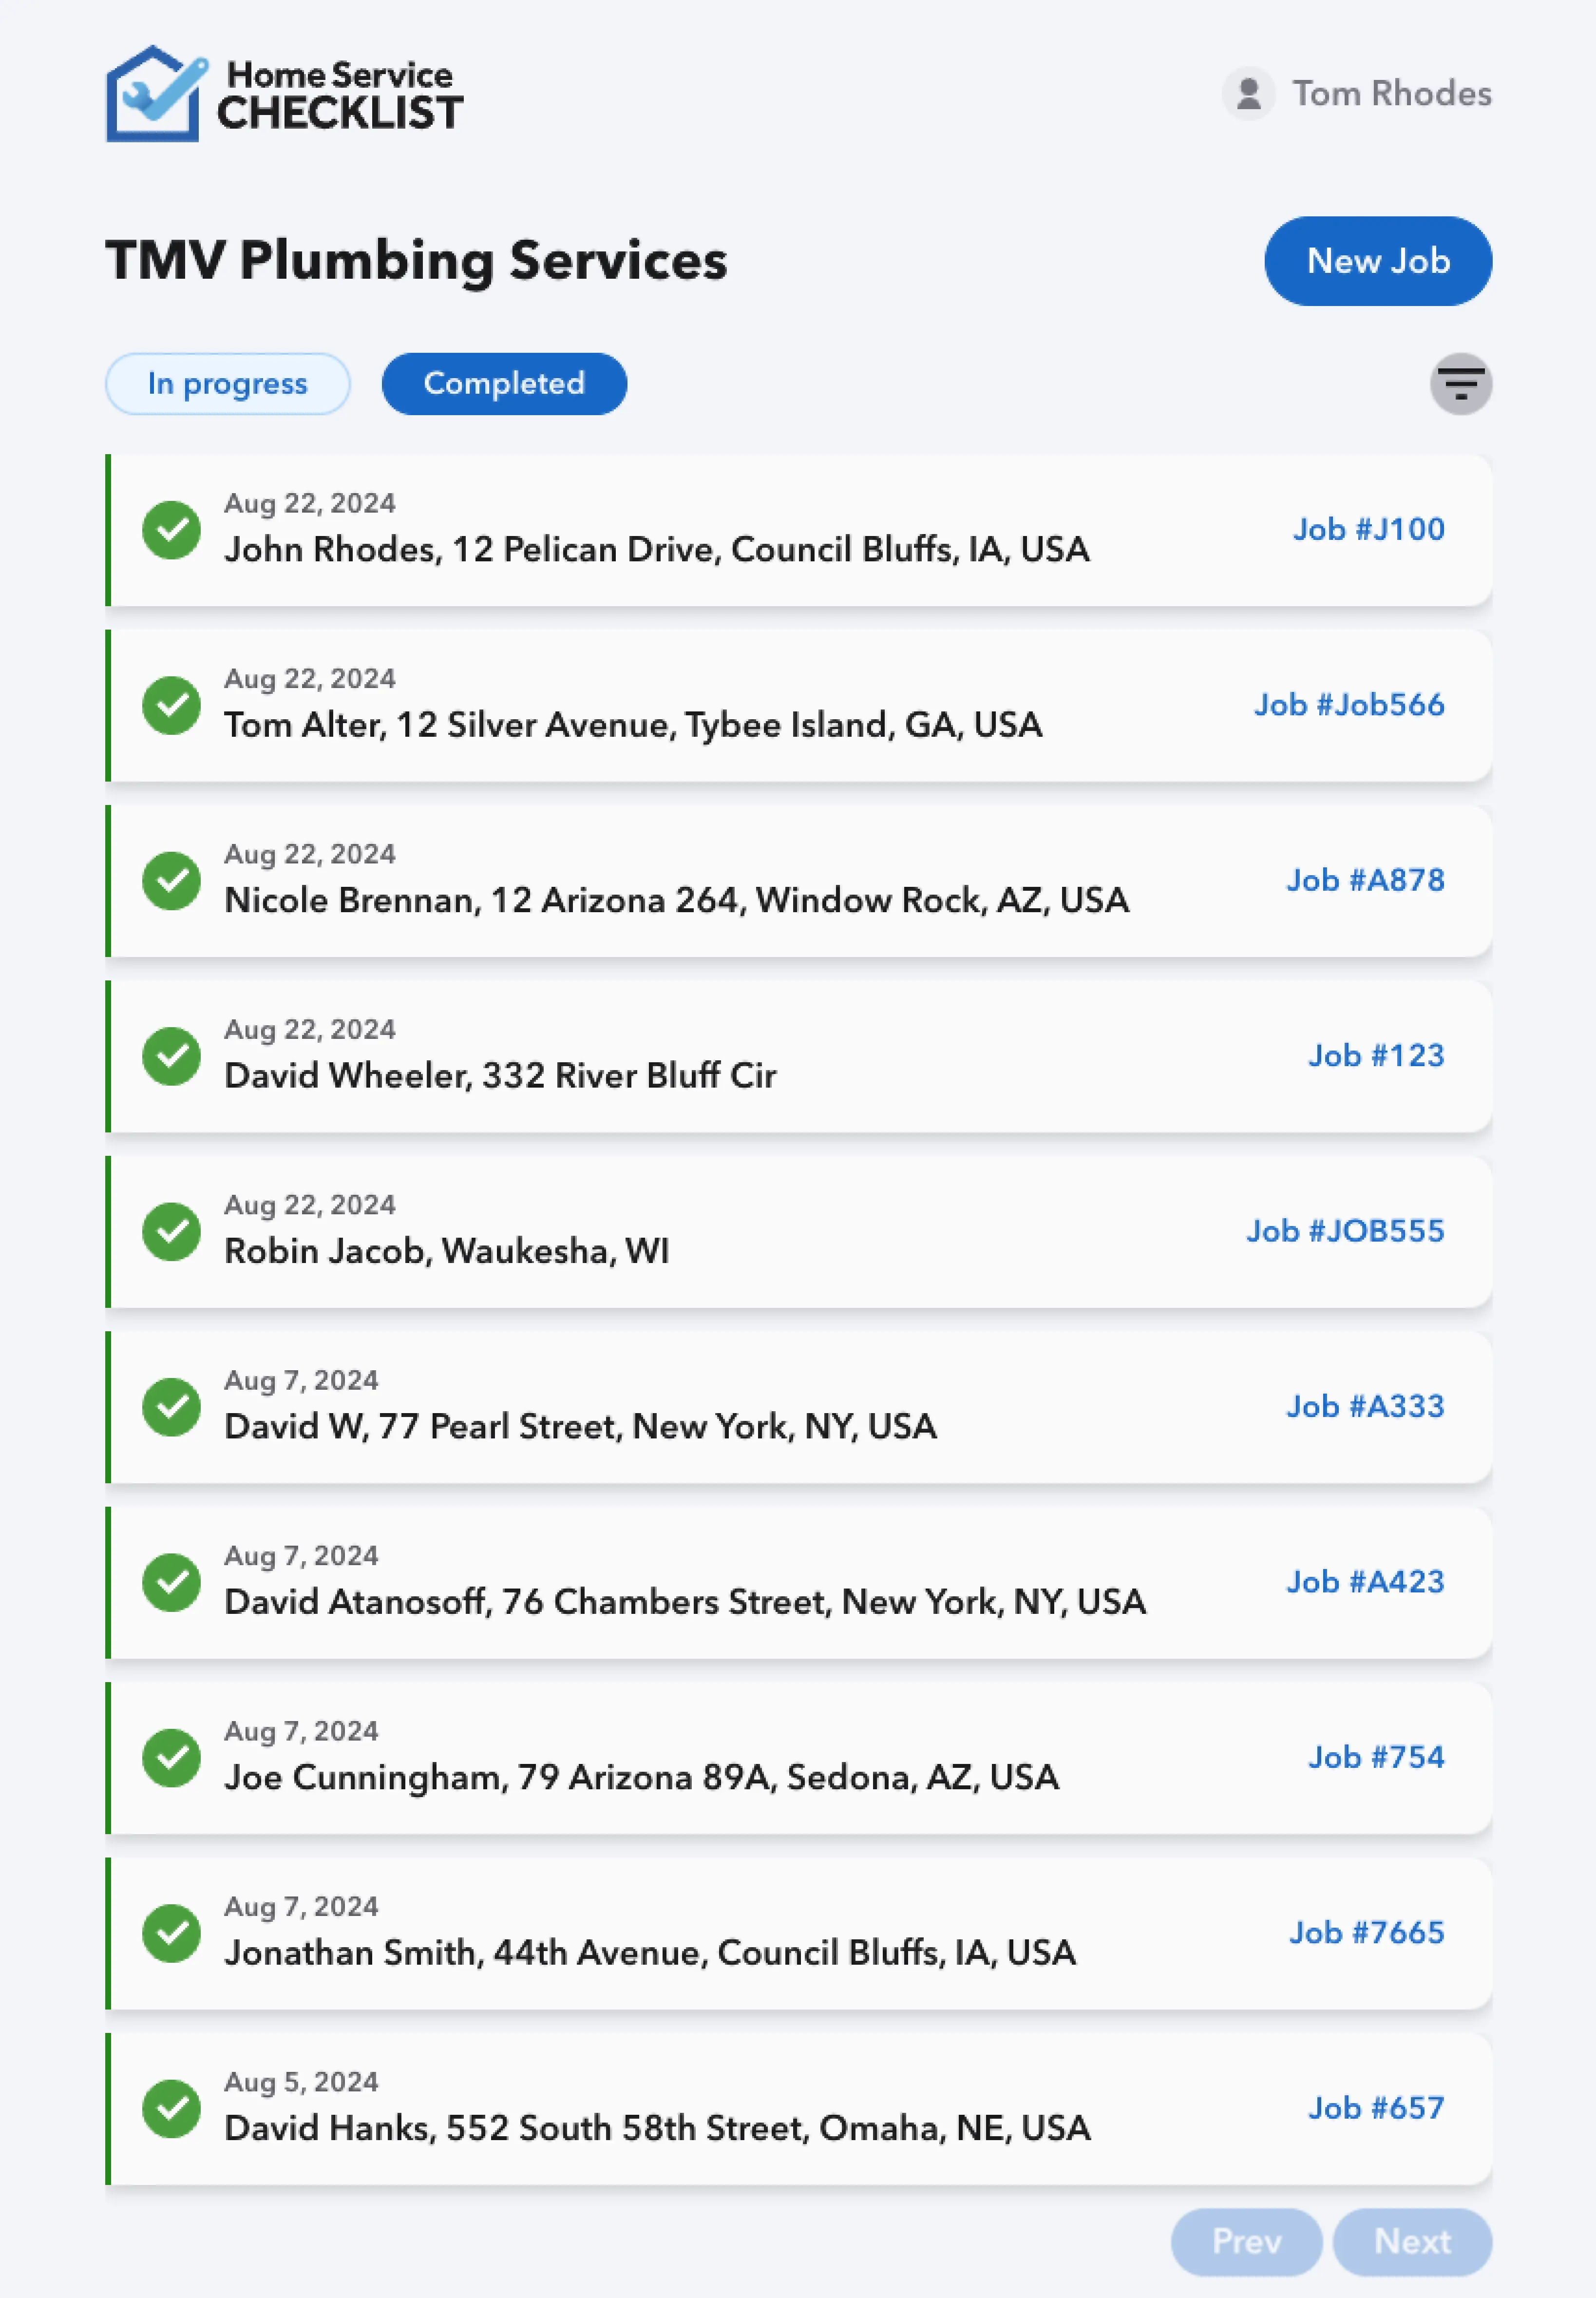
Task: Select the Completed tab
Action: 504,384
